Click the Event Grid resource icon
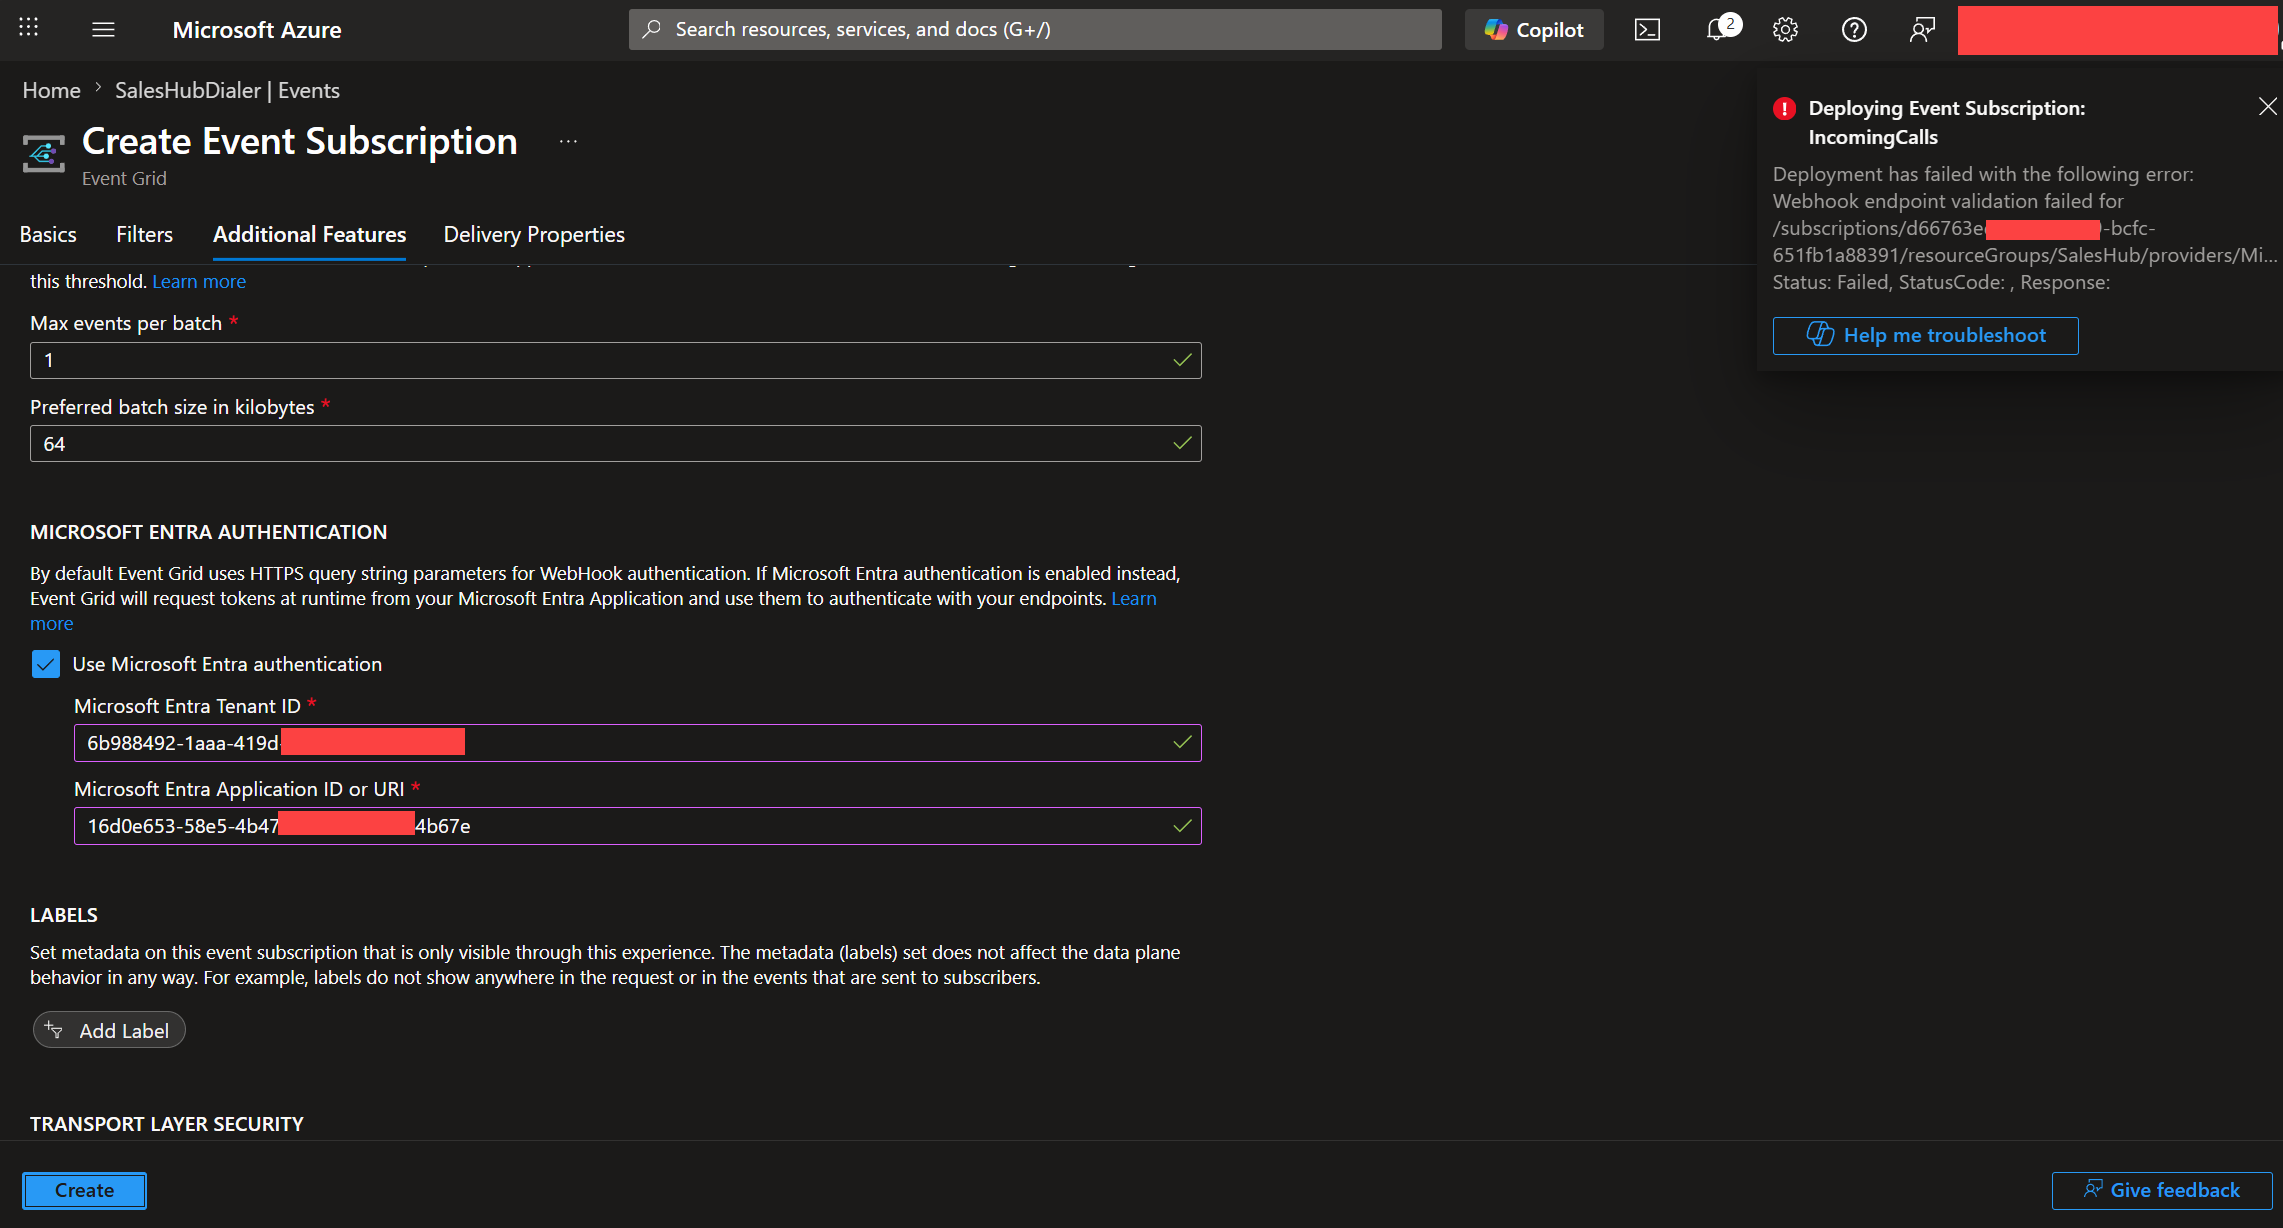This screenshot has height=1228, width=2283. 44,153
